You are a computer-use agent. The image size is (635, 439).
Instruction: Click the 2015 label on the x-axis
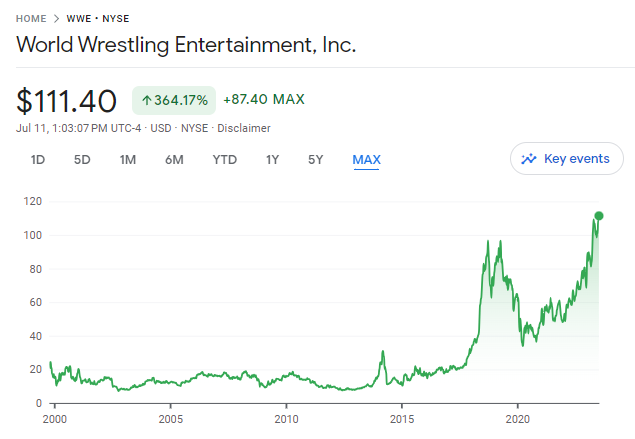tap(402, 419)
